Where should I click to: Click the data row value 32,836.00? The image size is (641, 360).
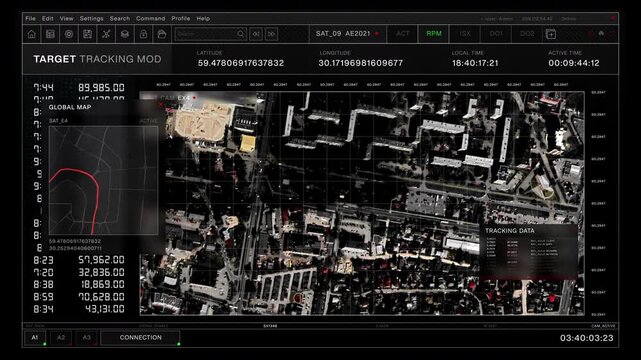pos(101,272)
